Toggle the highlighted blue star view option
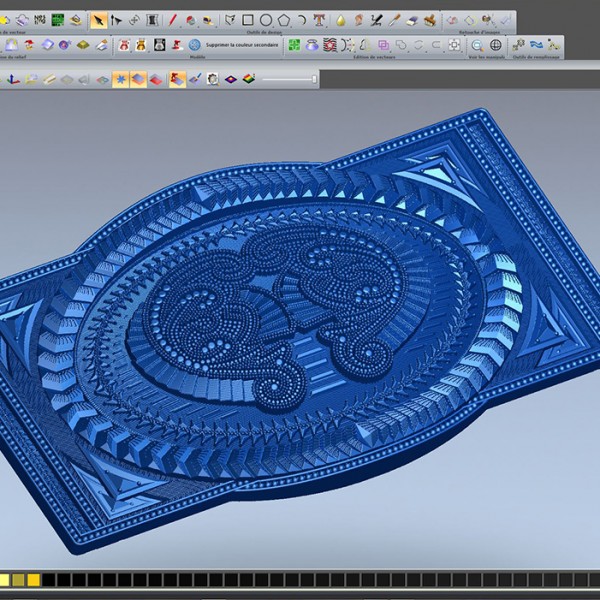The image size is (600, 600). [x=120, y=79]
